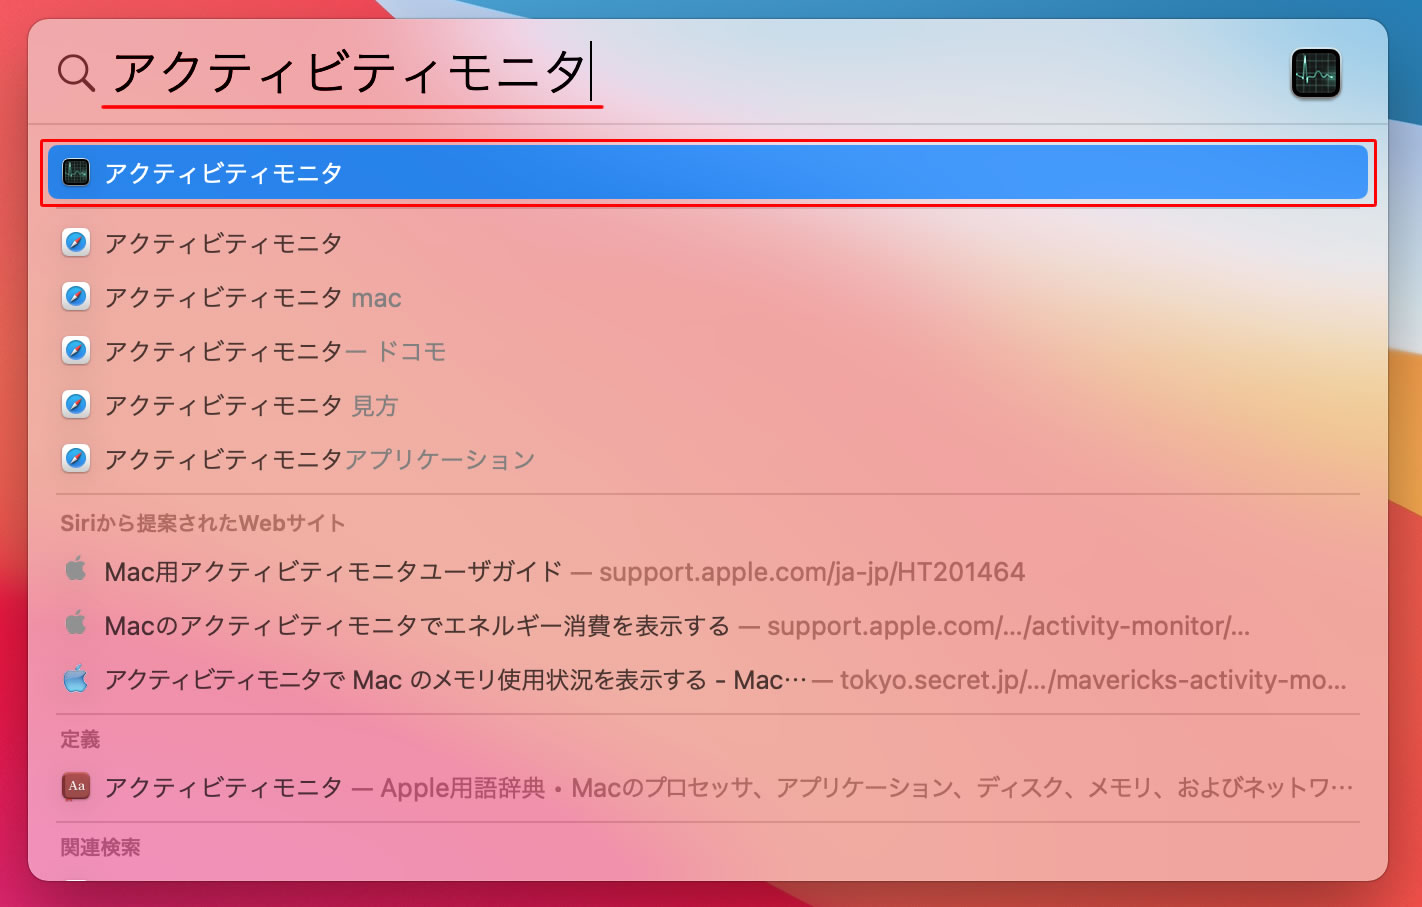The height and width of the screenshot is (907, 1422).
Task: Open the top hit アクティビティモニタ application
Action: point(708,172)
